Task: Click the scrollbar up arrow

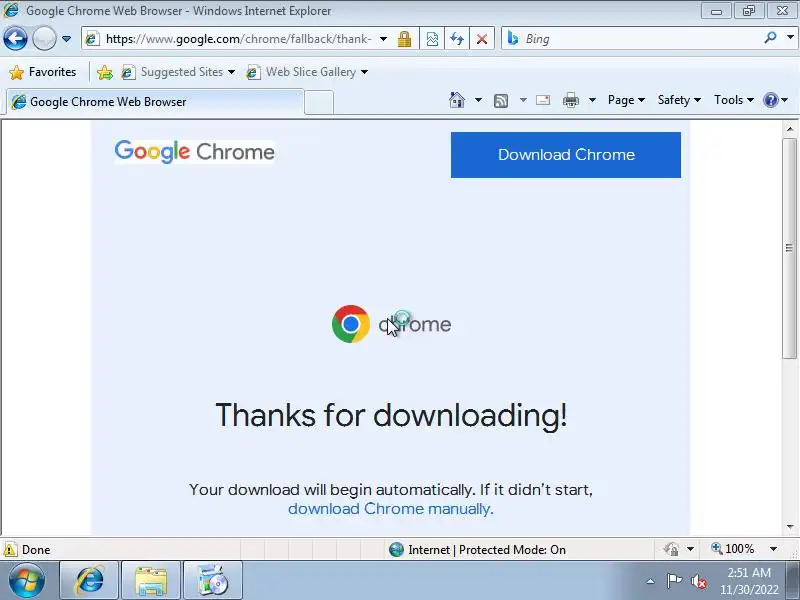Action: coord(790,129)
